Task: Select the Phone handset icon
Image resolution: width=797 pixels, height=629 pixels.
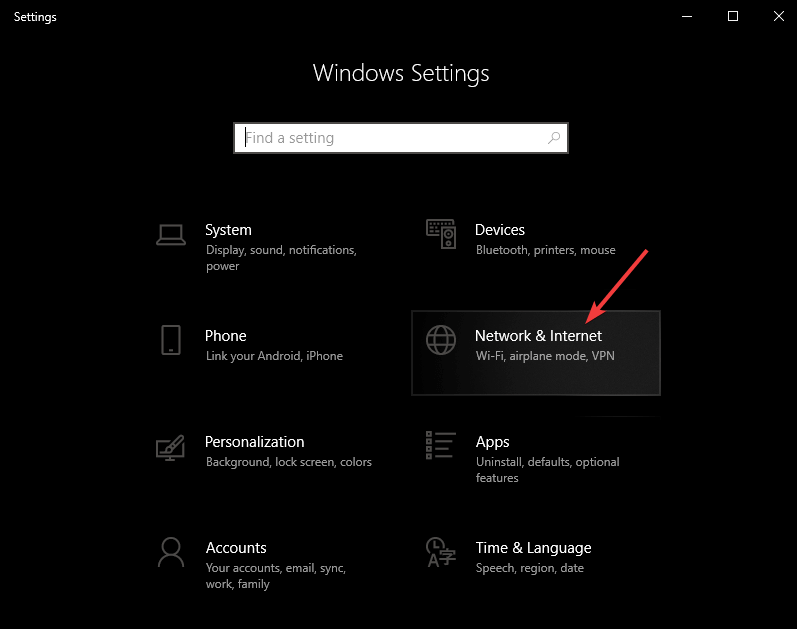Action: (171, 340)
